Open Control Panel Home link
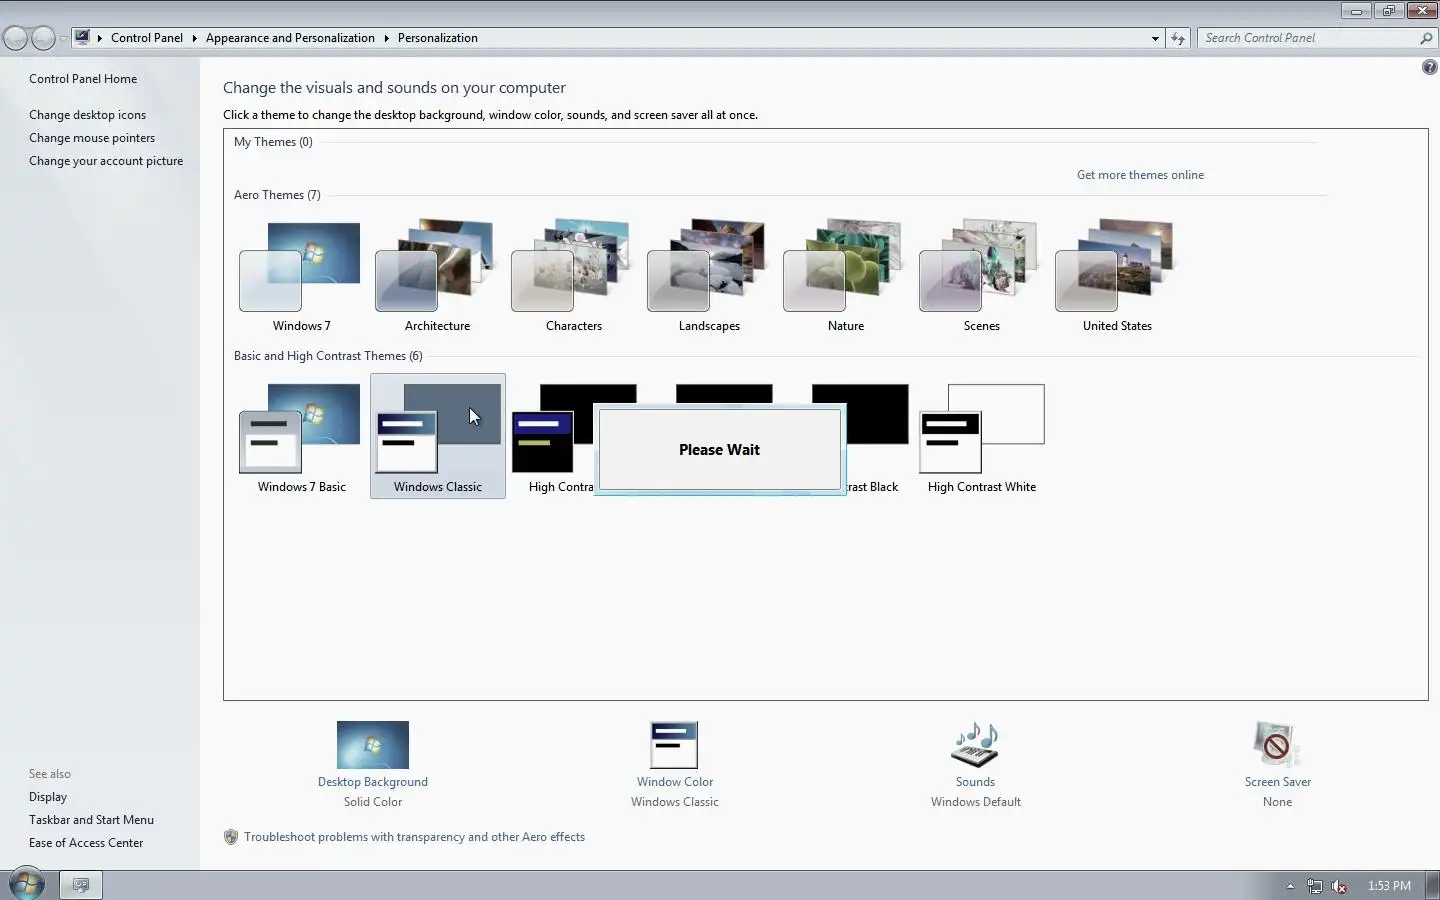Viewport: 1440px width, 900px height. click(83, 79)
